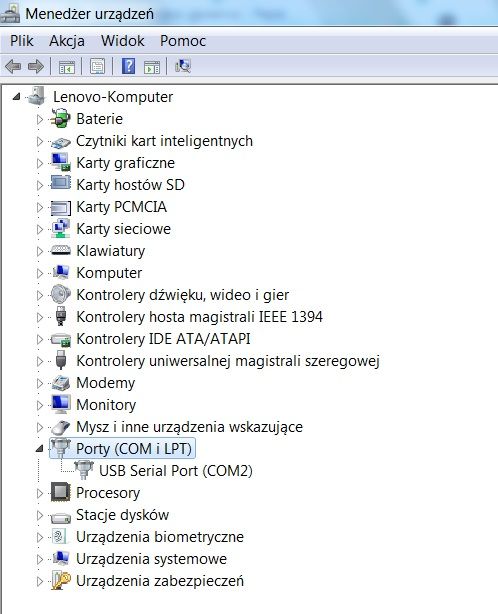The image size is (498, 614).
Task: Collapse the Porty (COM i LPT) node
Action: [x=40, y=449]
